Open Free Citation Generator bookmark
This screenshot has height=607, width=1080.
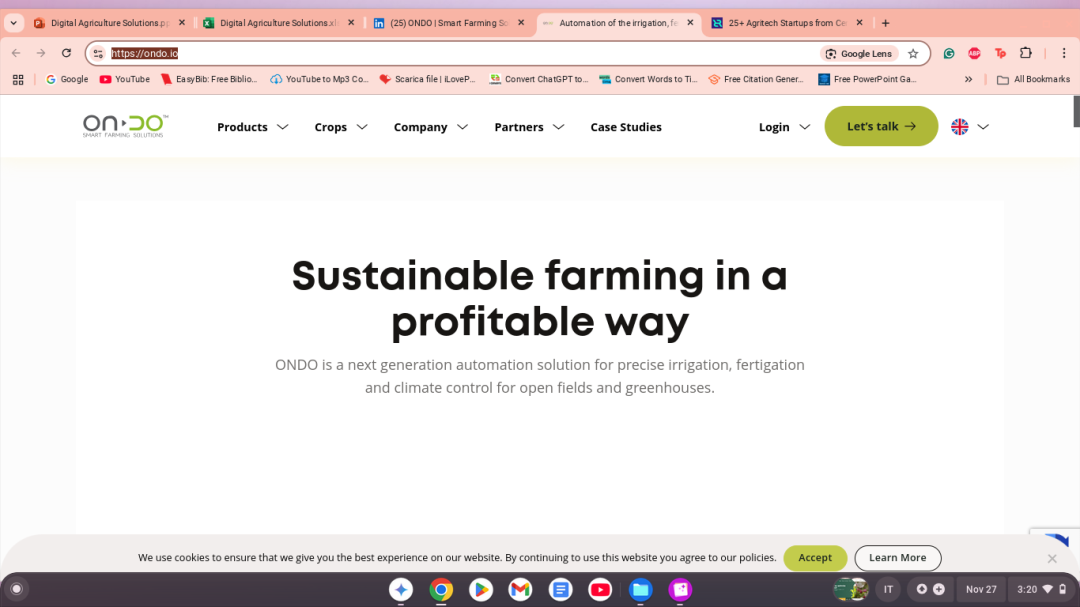click(756, 79)
